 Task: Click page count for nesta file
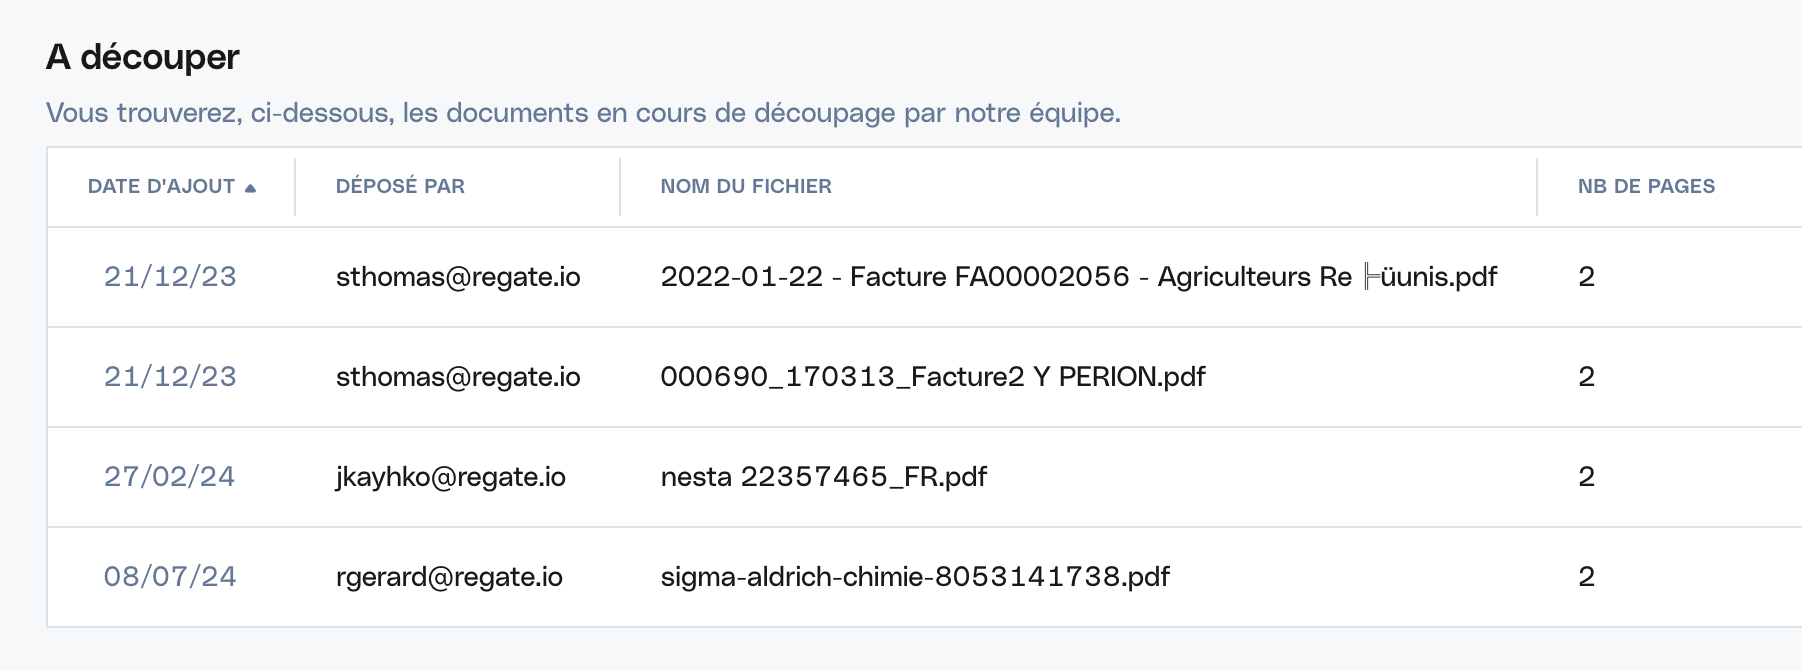tap(1586, 477)
